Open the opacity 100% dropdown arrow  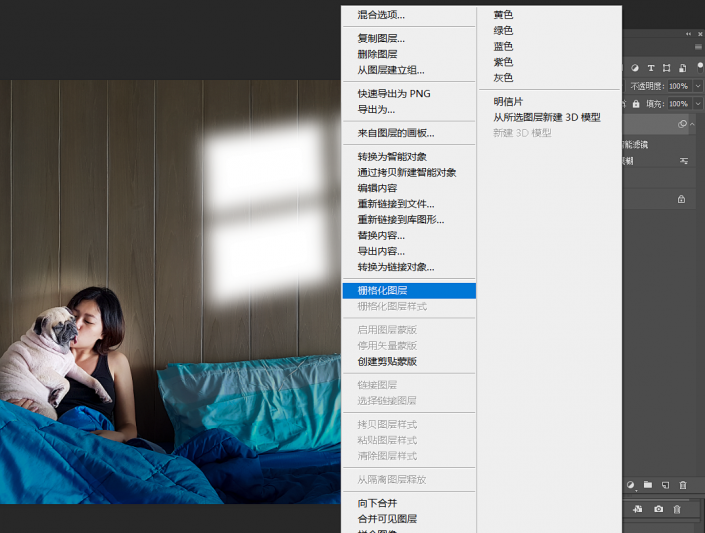[697, 86]
